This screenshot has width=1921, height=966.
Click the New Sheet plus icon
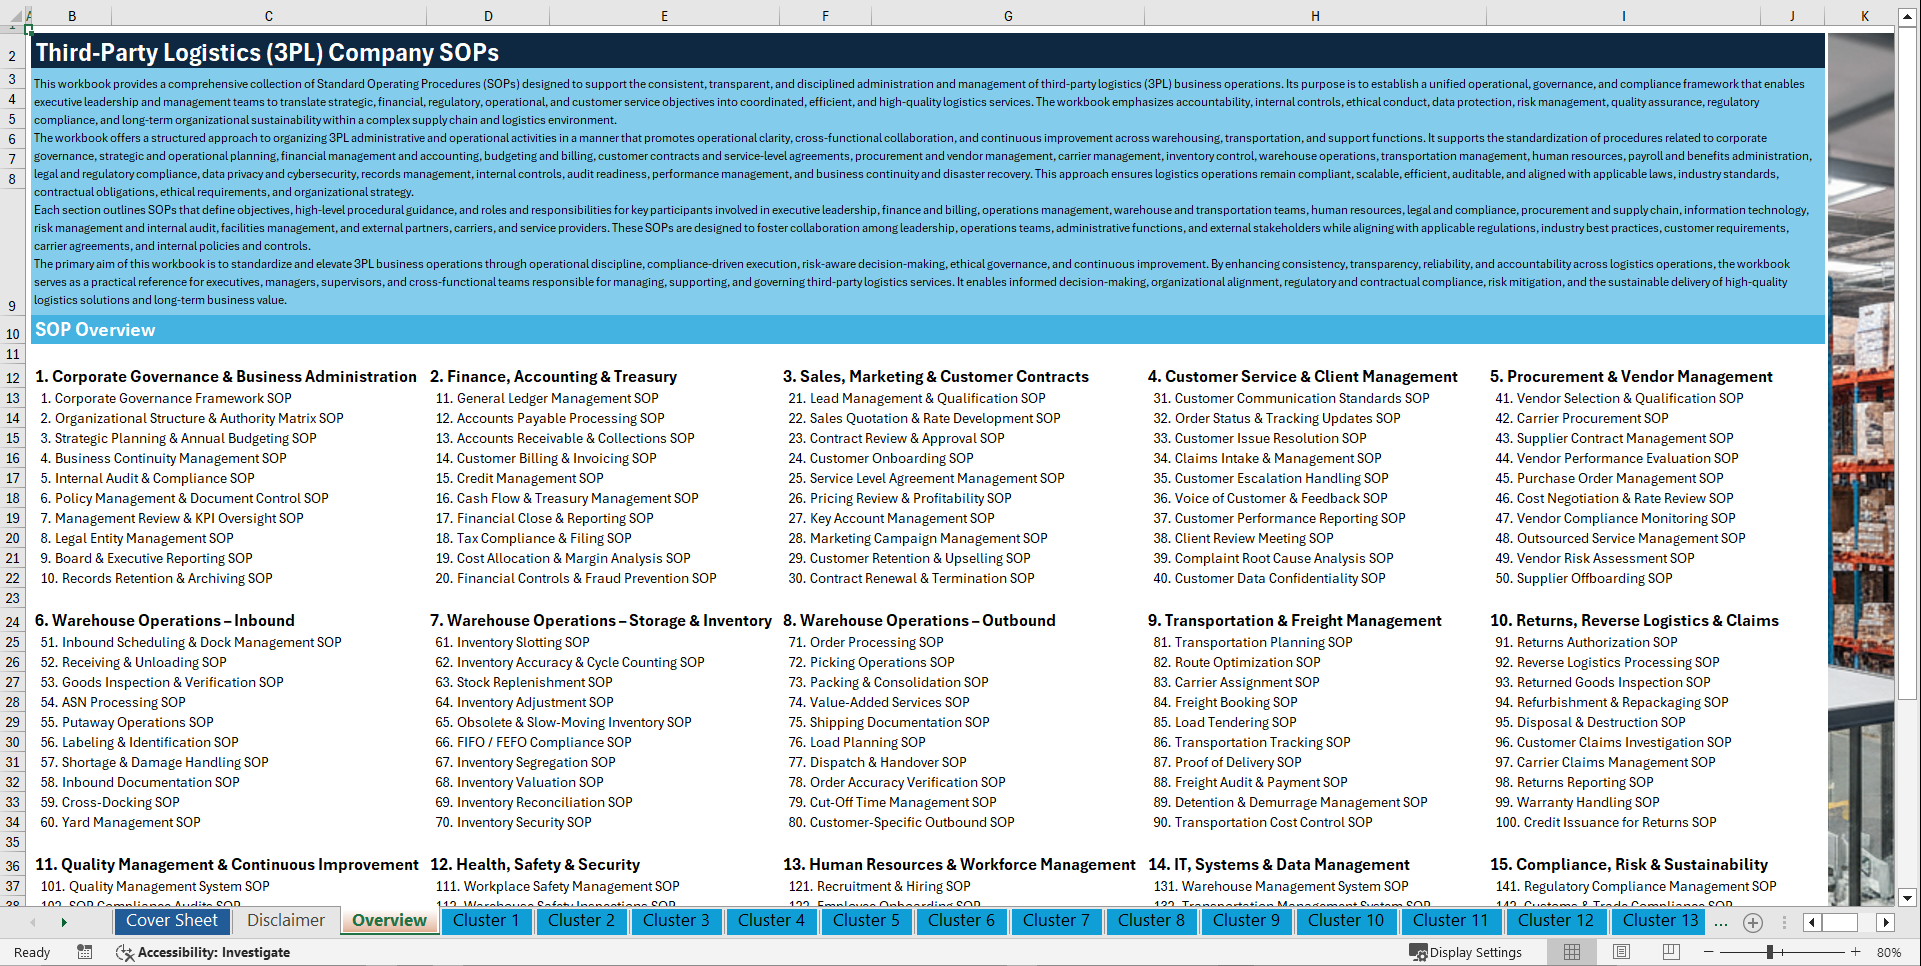(x=1752, y=922)
